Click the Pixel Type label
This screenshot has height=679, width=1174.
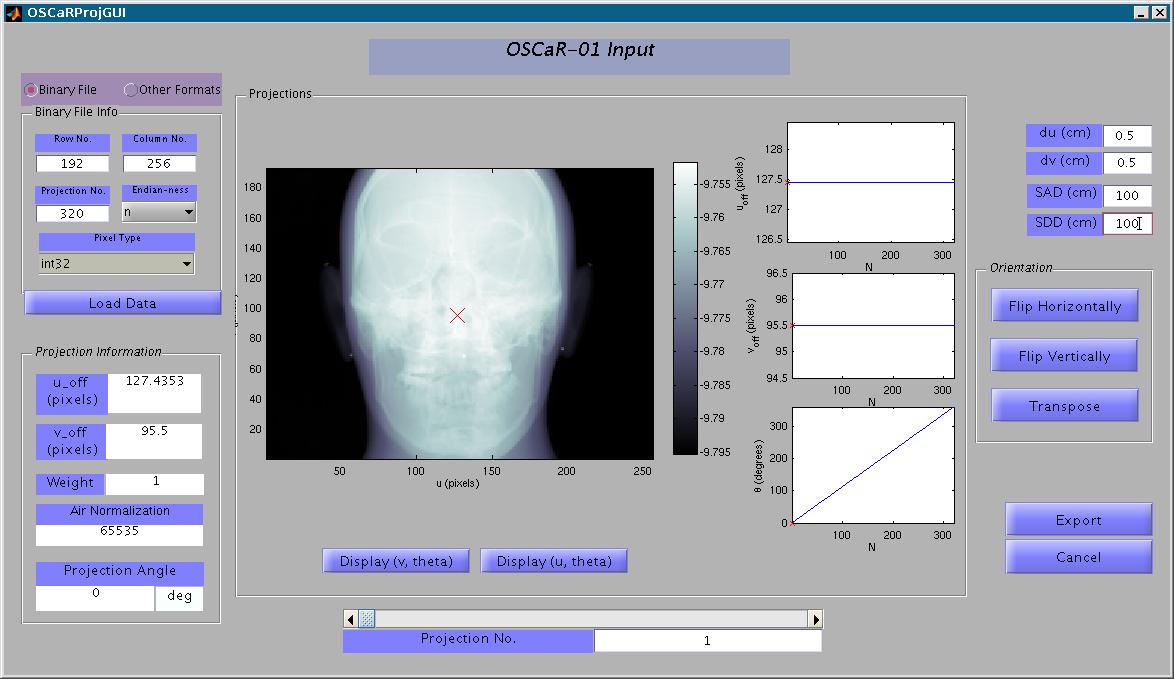[117, 241]
